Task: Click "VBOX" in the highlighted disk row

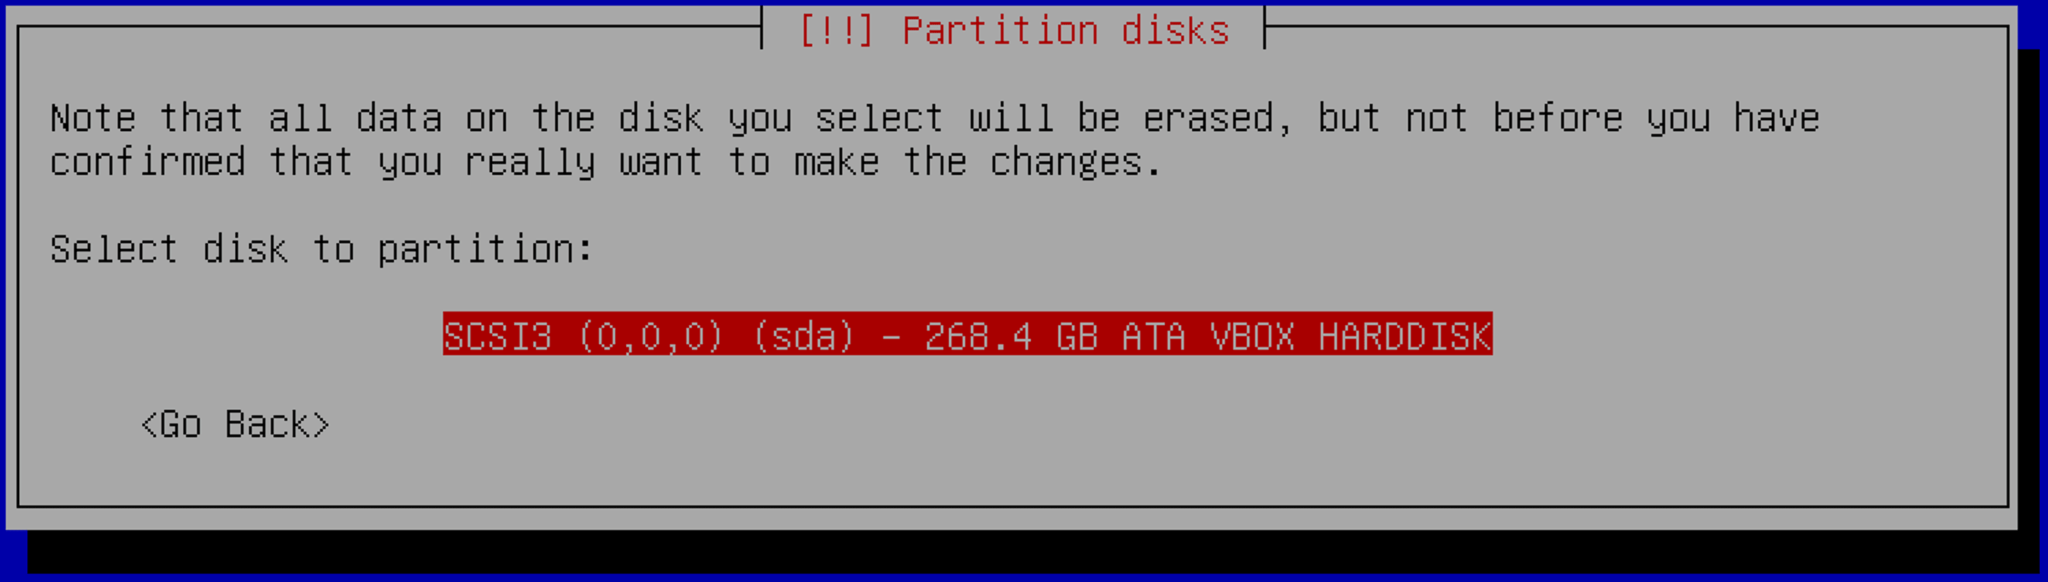Action: (1251, 336)
